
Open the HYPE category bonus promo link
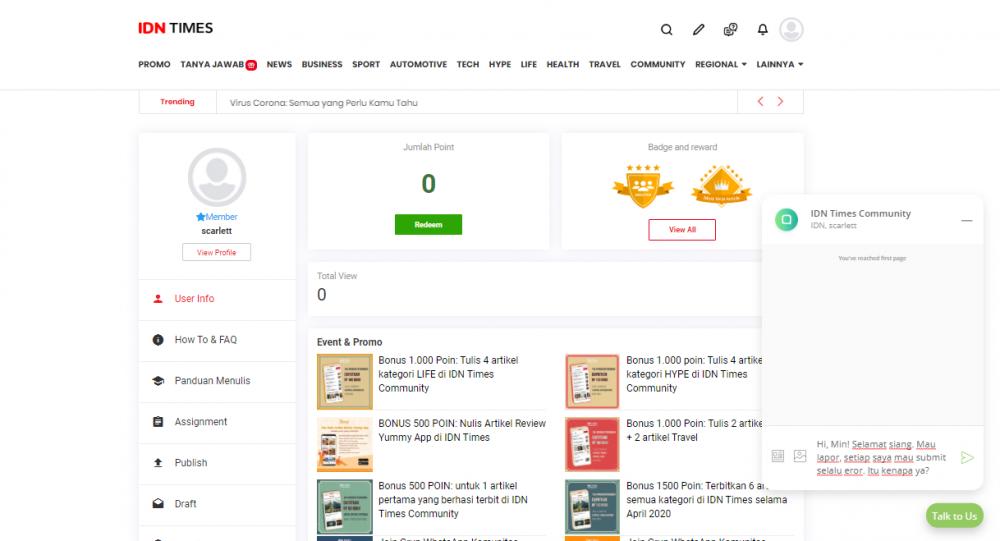click(694, 374)
